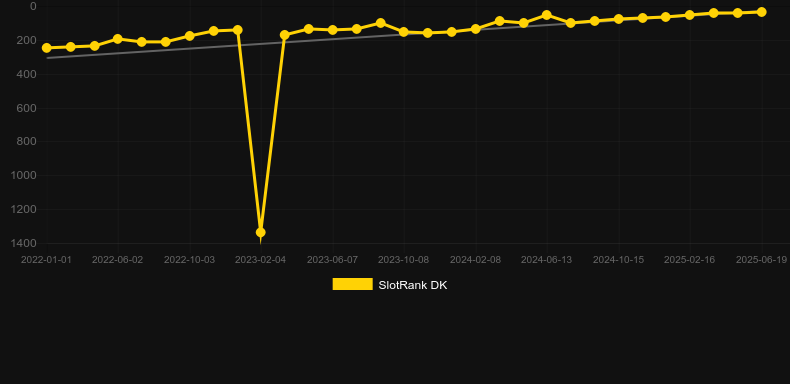The width and height of the screenshot is (790, 384).
Task: Select the first data point at 2022-01-01
Action: [46, 48]
